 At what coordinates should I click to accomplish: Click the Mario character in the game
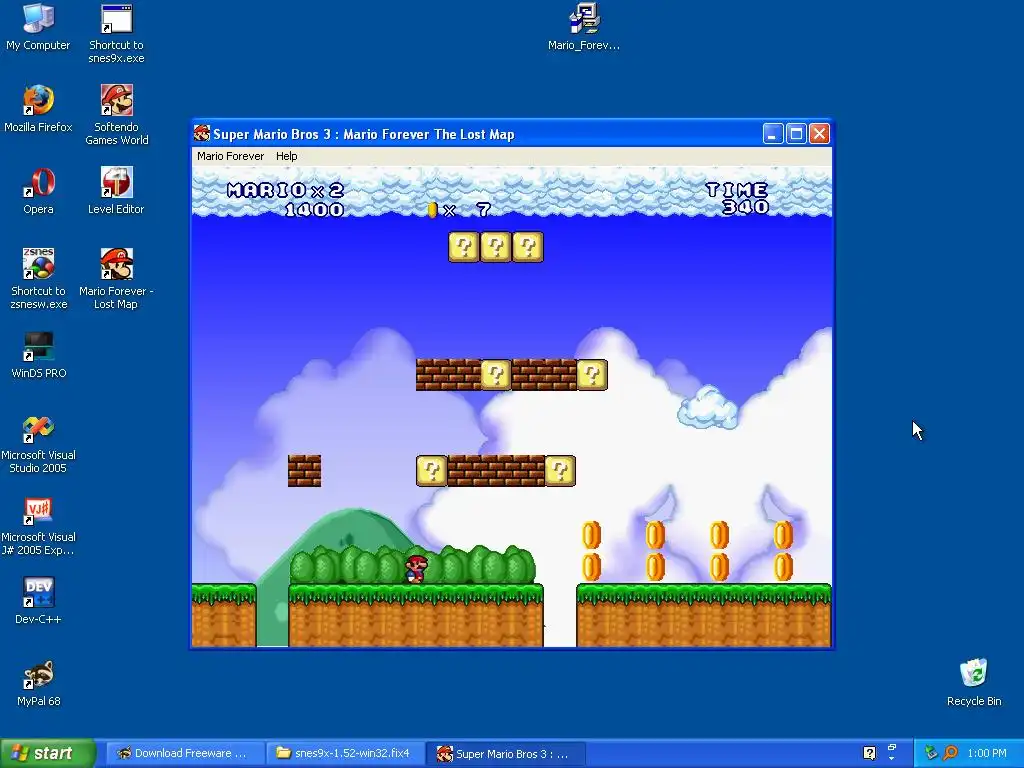(x=416, y=569)
